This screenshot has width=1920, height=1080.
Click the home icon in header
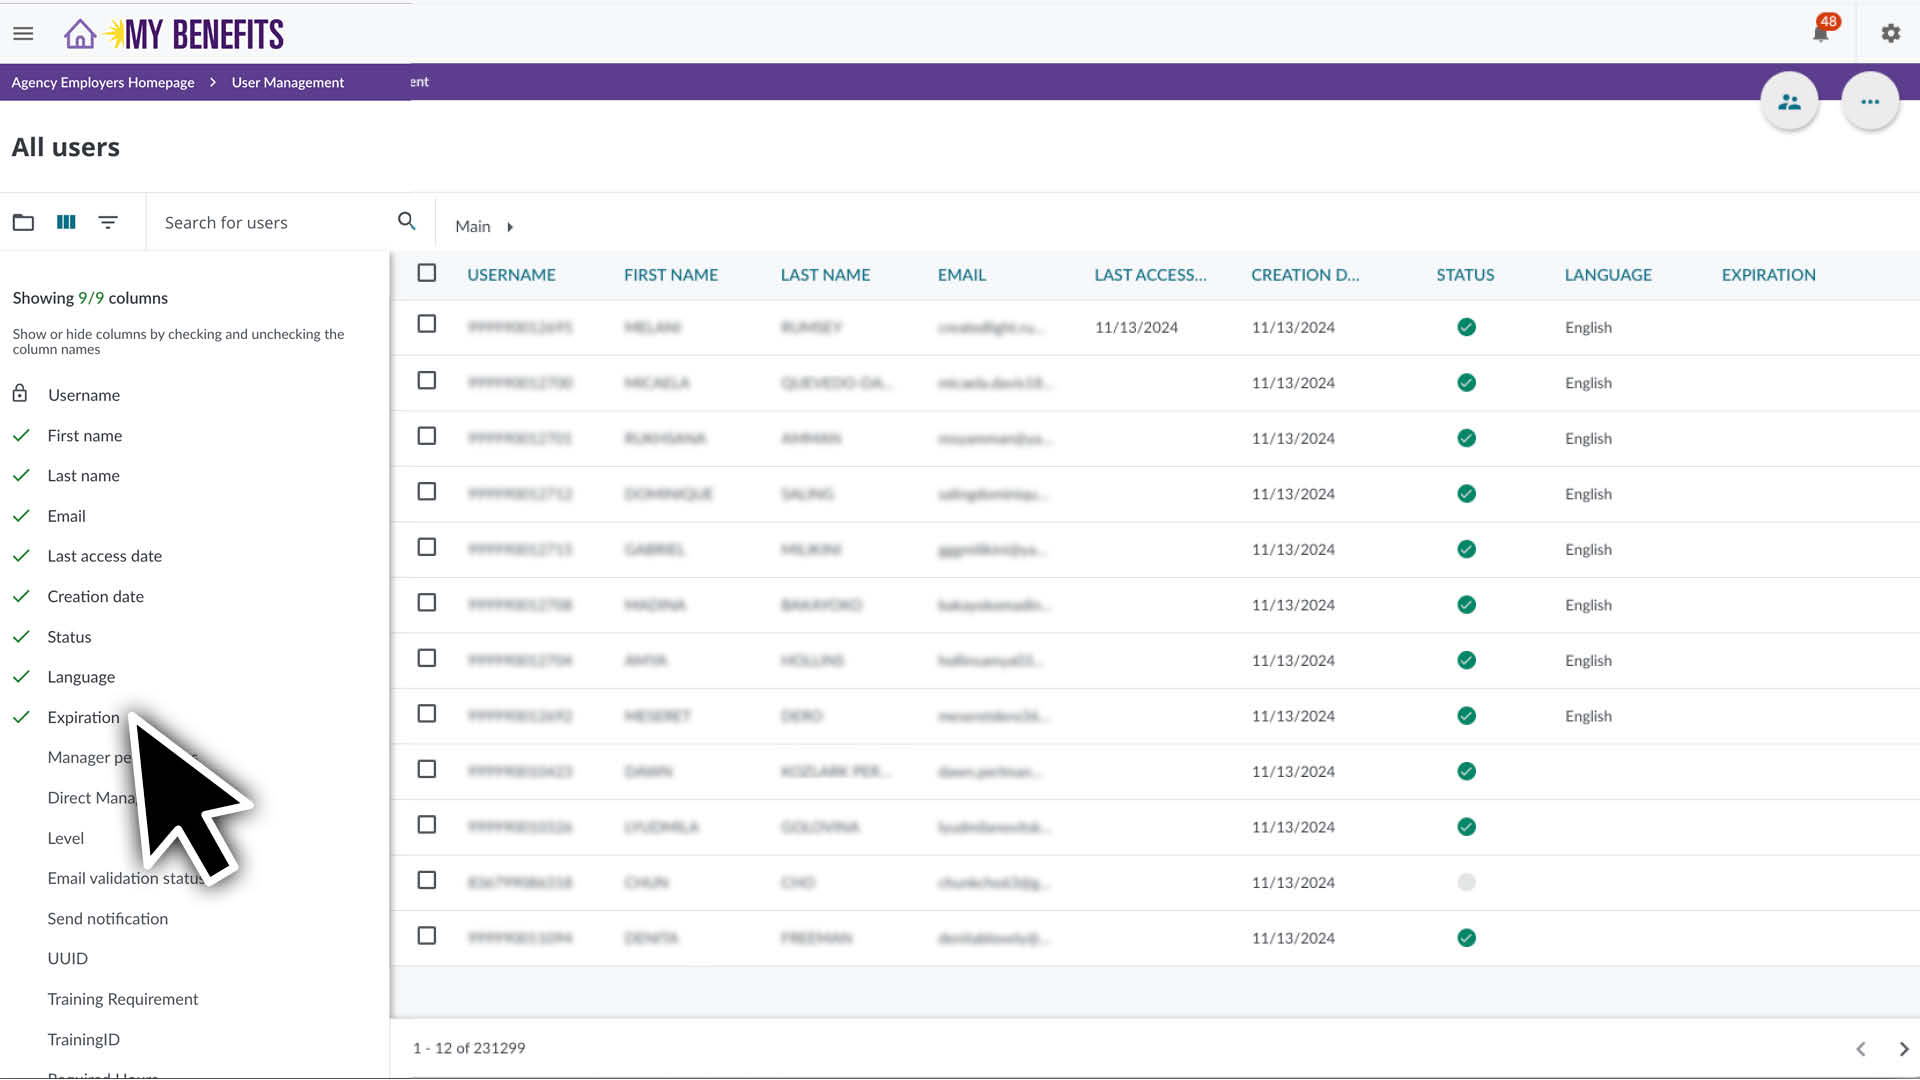(80, 34)
